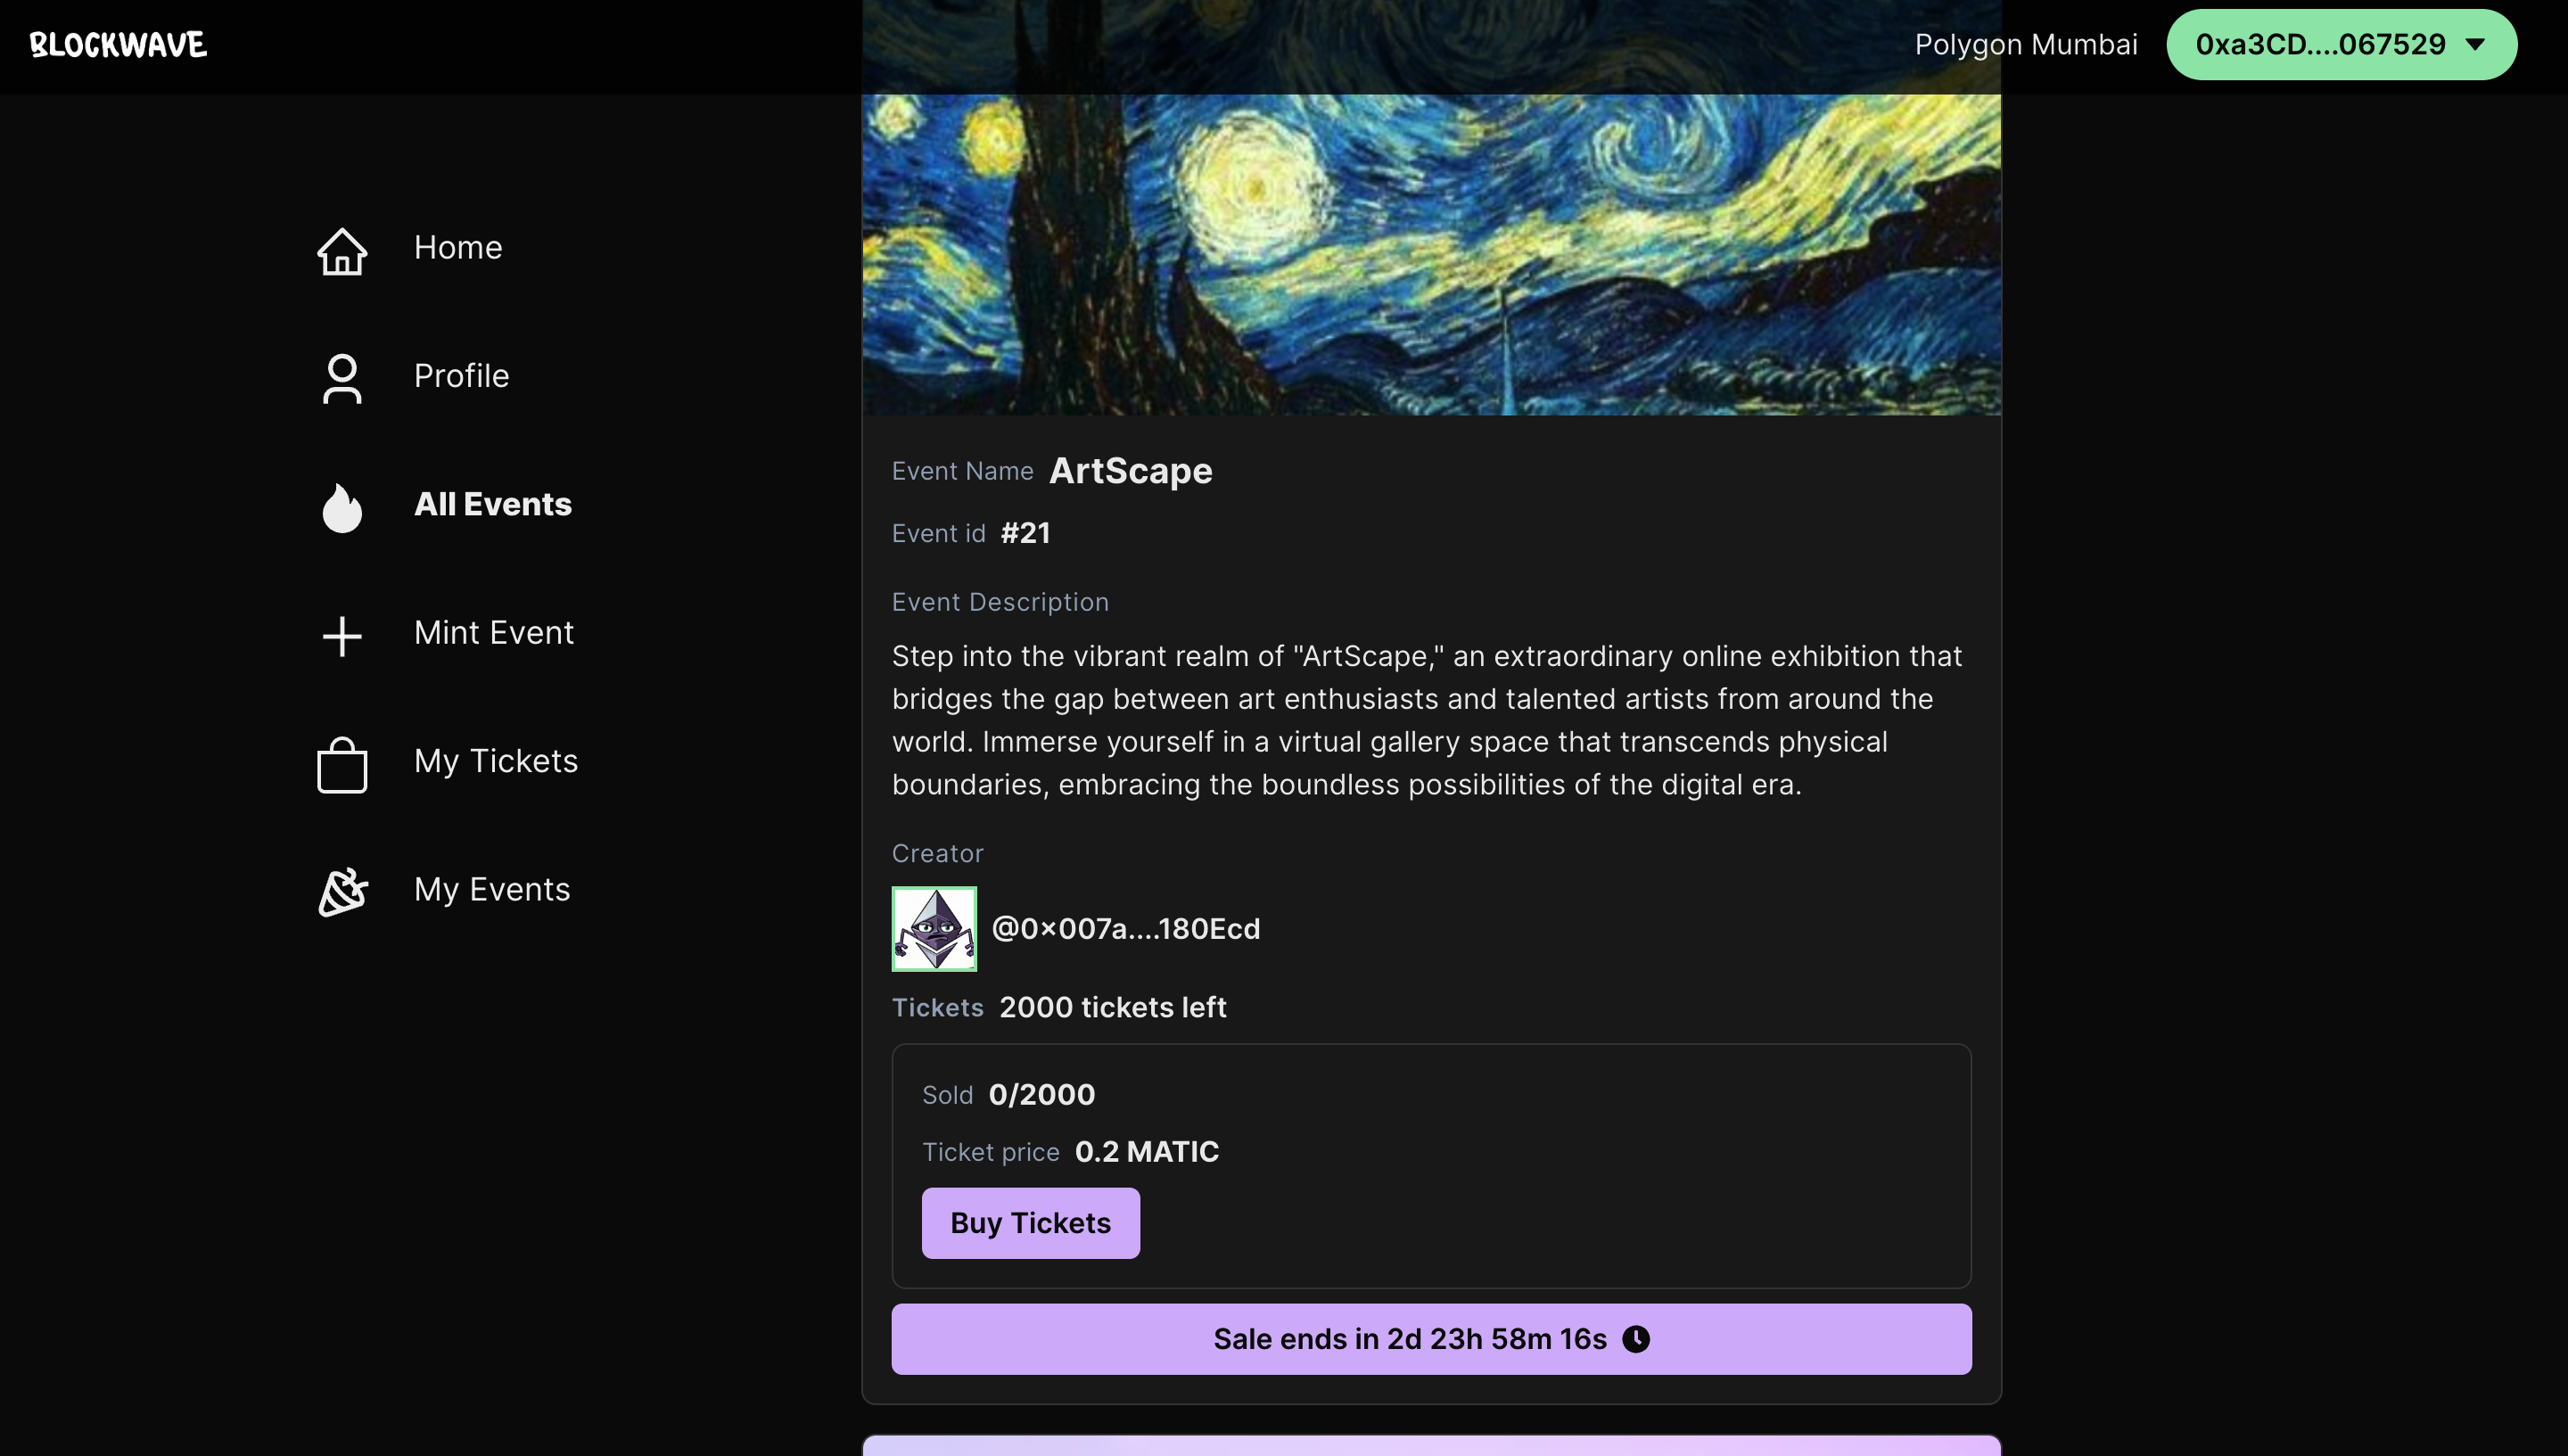The width and height of the screenshot is (2568, 1456).
Task: Click the Mint Event plus icon
Action: 342,635
